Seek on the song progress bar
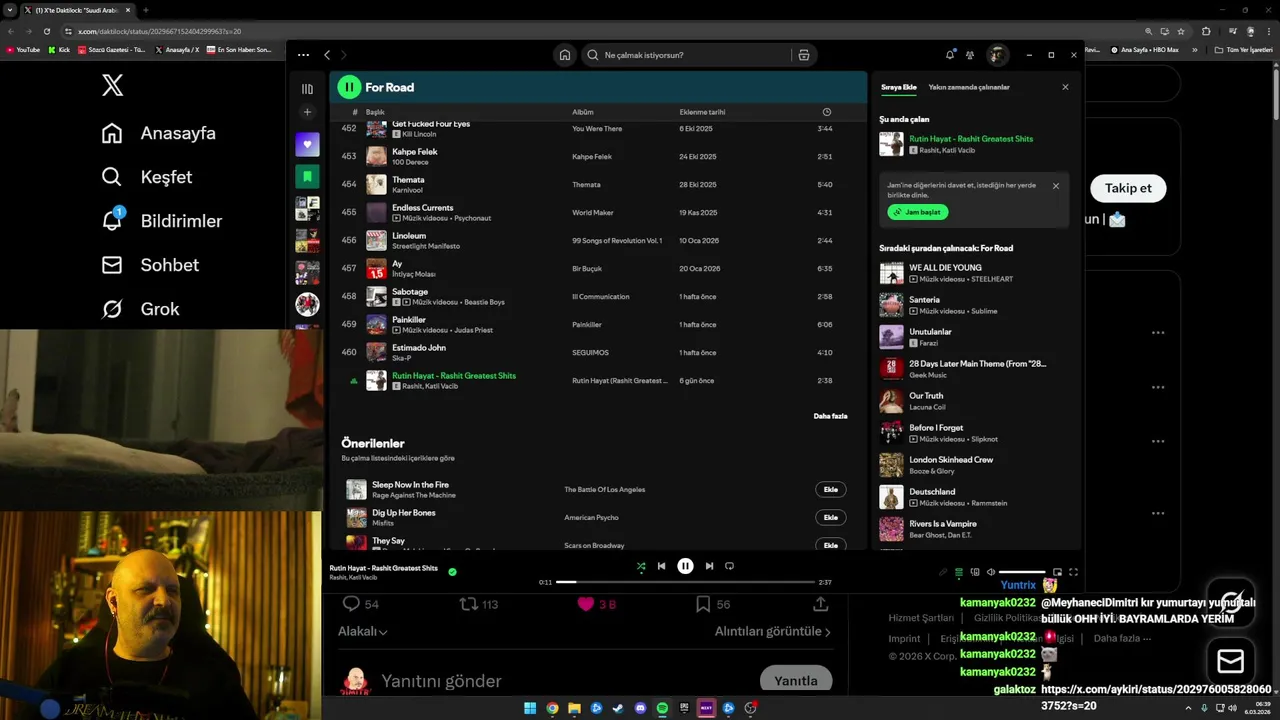 click(x=685, y=582)
